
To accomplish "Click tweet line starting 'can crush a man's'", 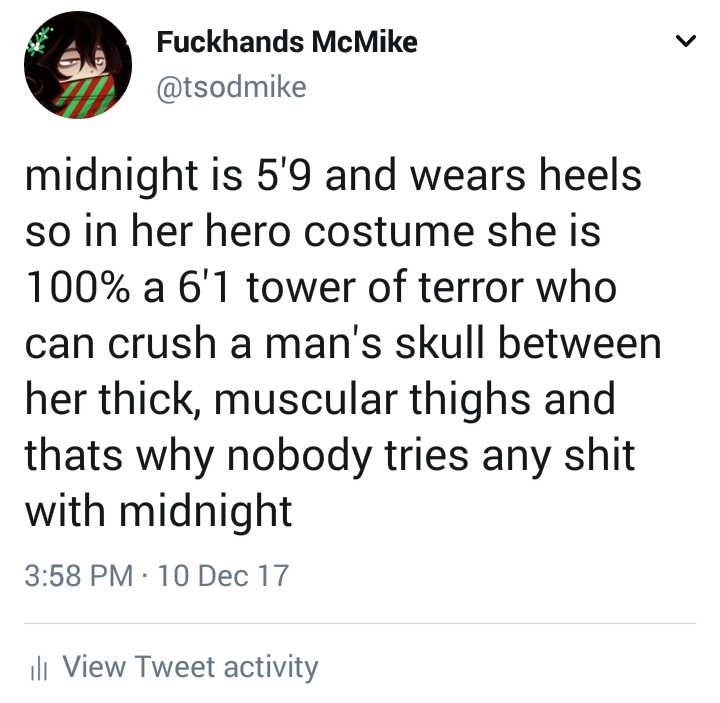I will 343,343.
